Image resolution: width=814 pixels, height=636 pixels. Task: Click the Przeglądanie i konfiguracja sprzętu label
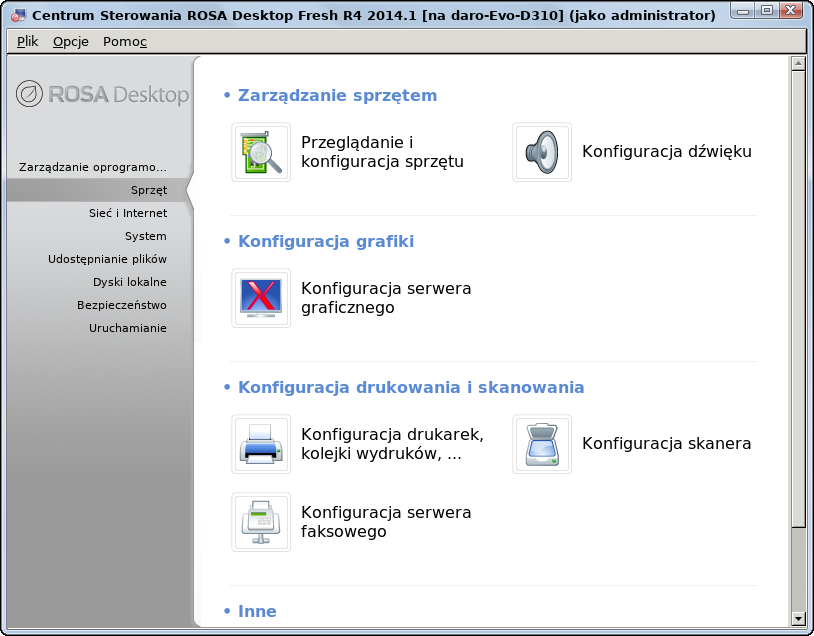pyautogui.click(x=382, y=152)
